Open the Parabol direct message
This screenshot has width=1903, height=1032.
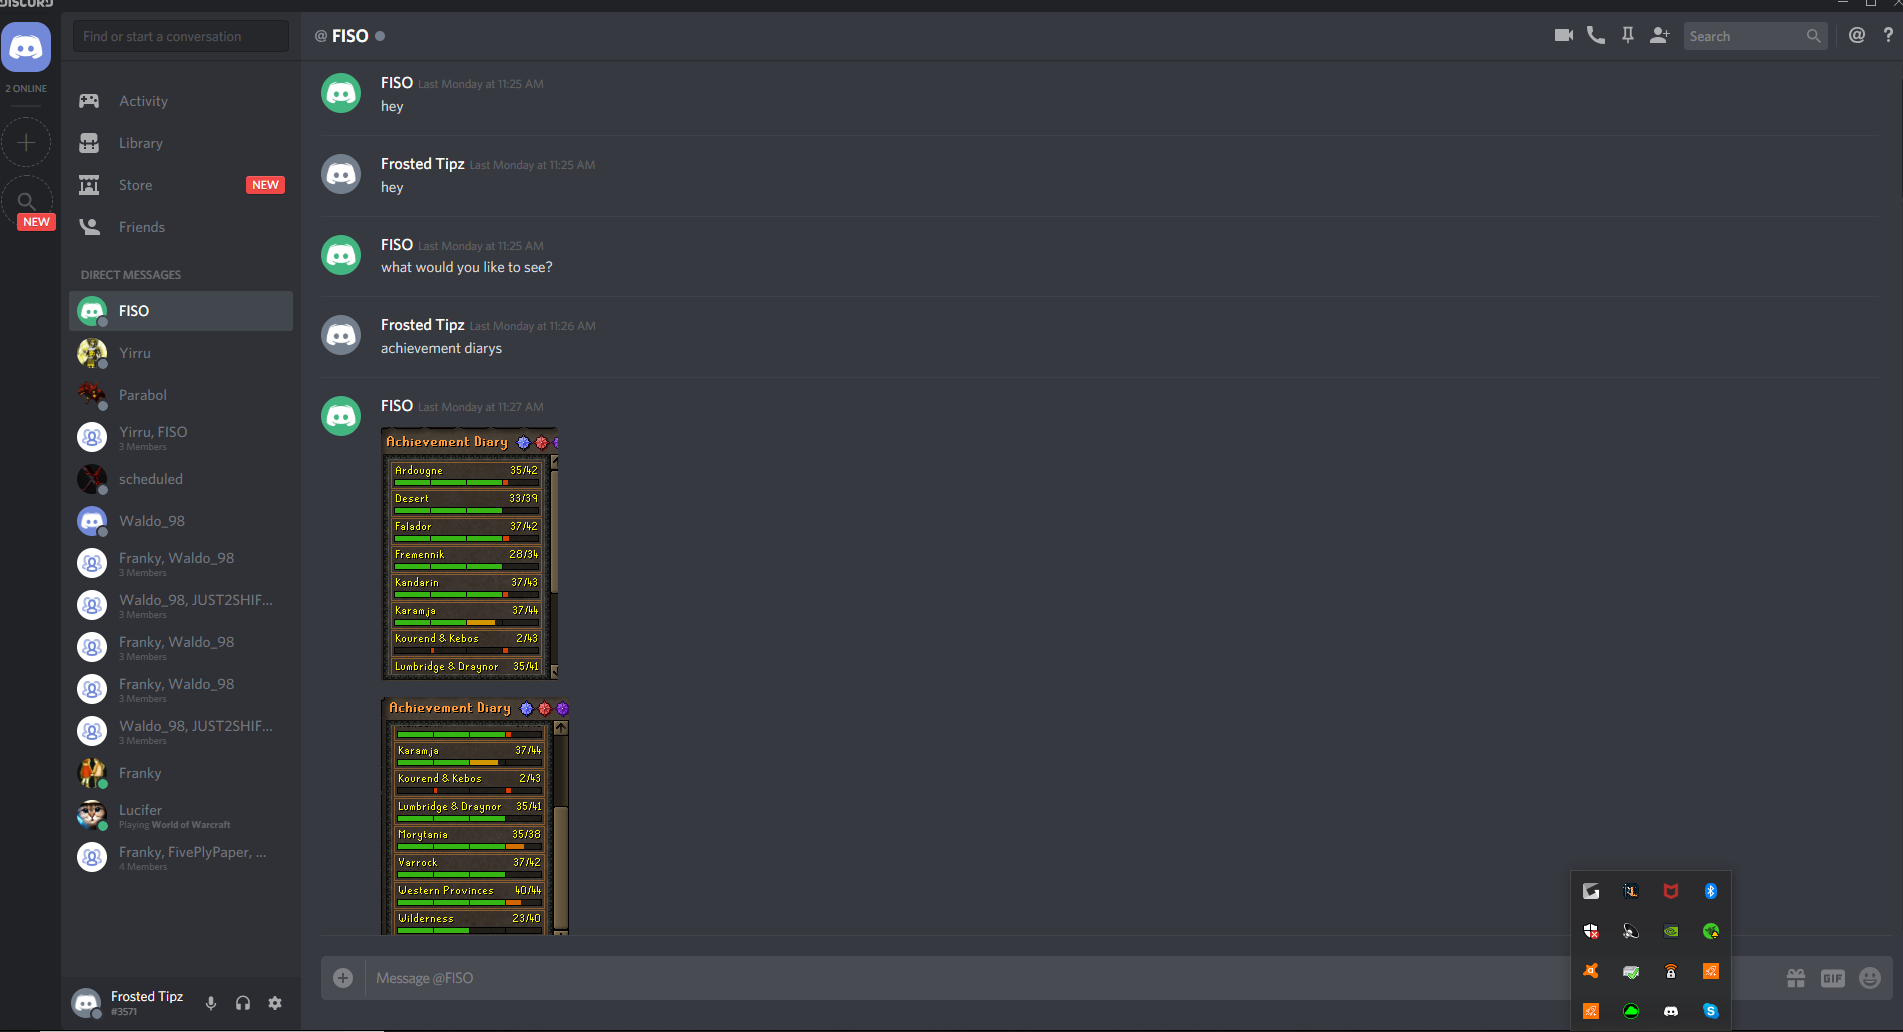pyautogui.click(x=181, y=395)
